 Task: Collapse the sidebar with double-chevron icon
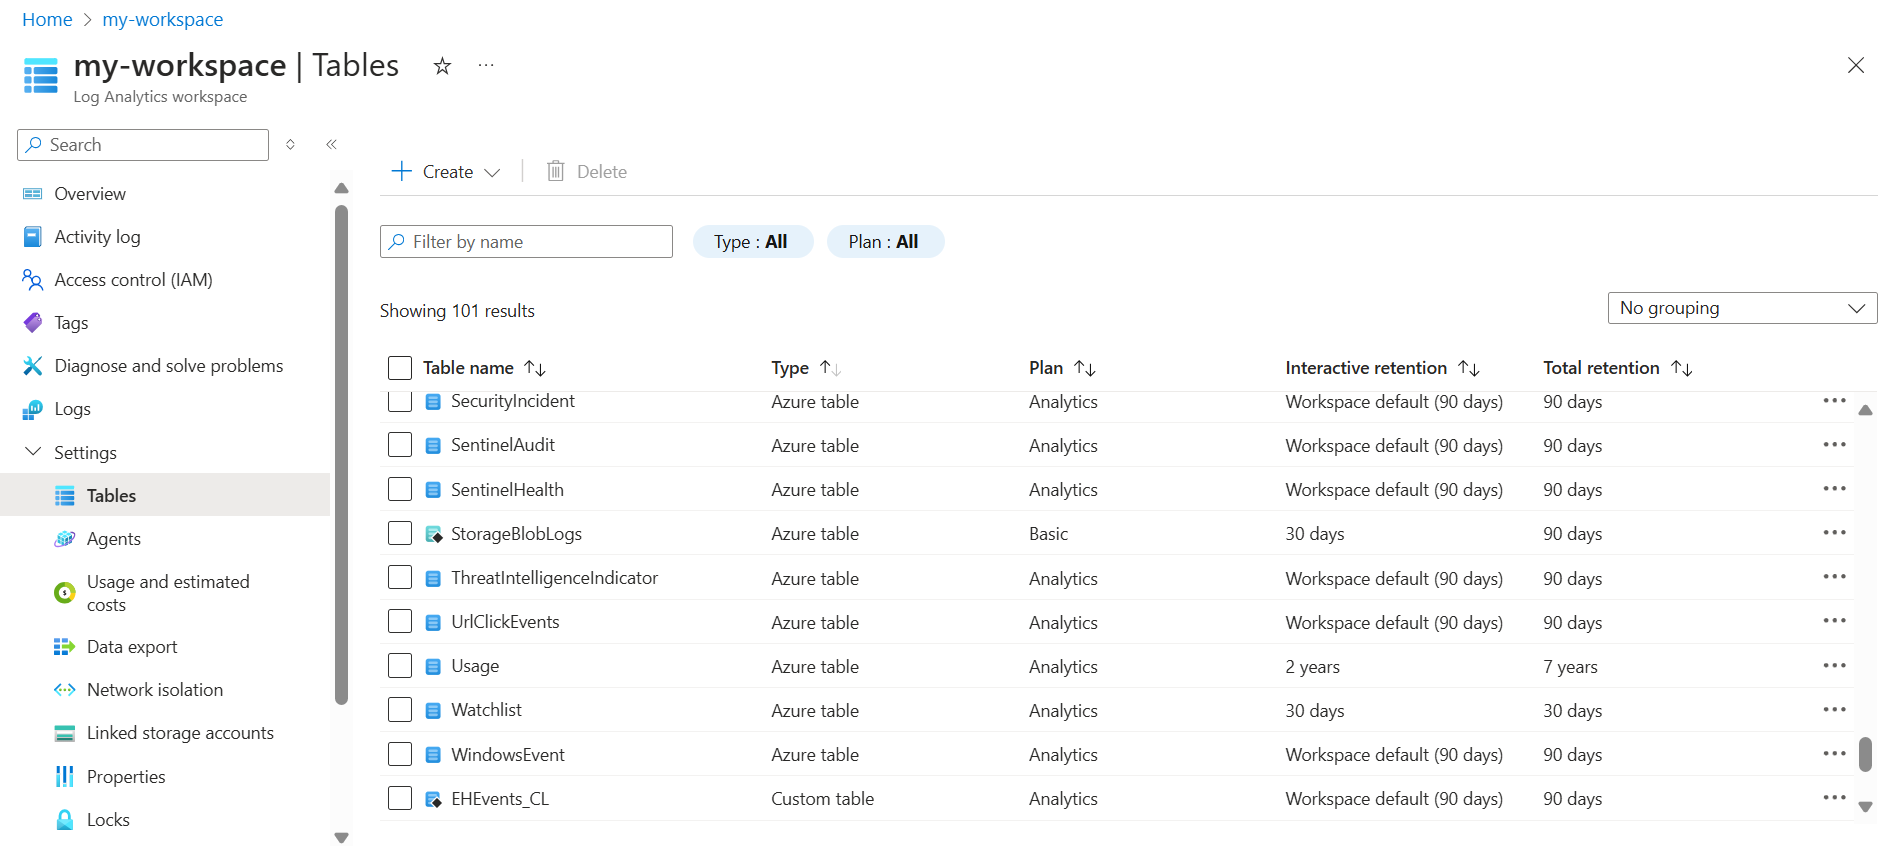click(x=331, y=145)
